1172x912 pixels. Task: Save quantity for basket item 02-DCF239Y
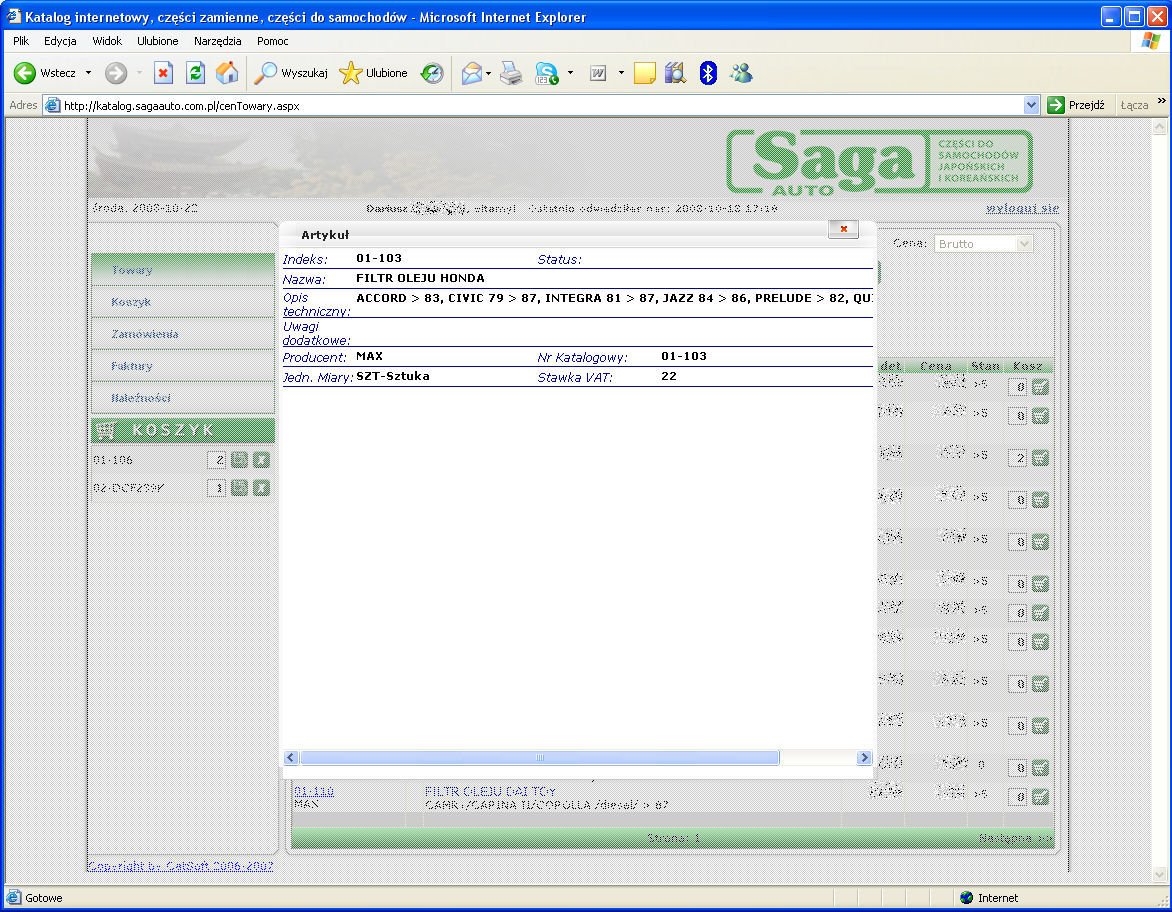(x=239, y=488)
